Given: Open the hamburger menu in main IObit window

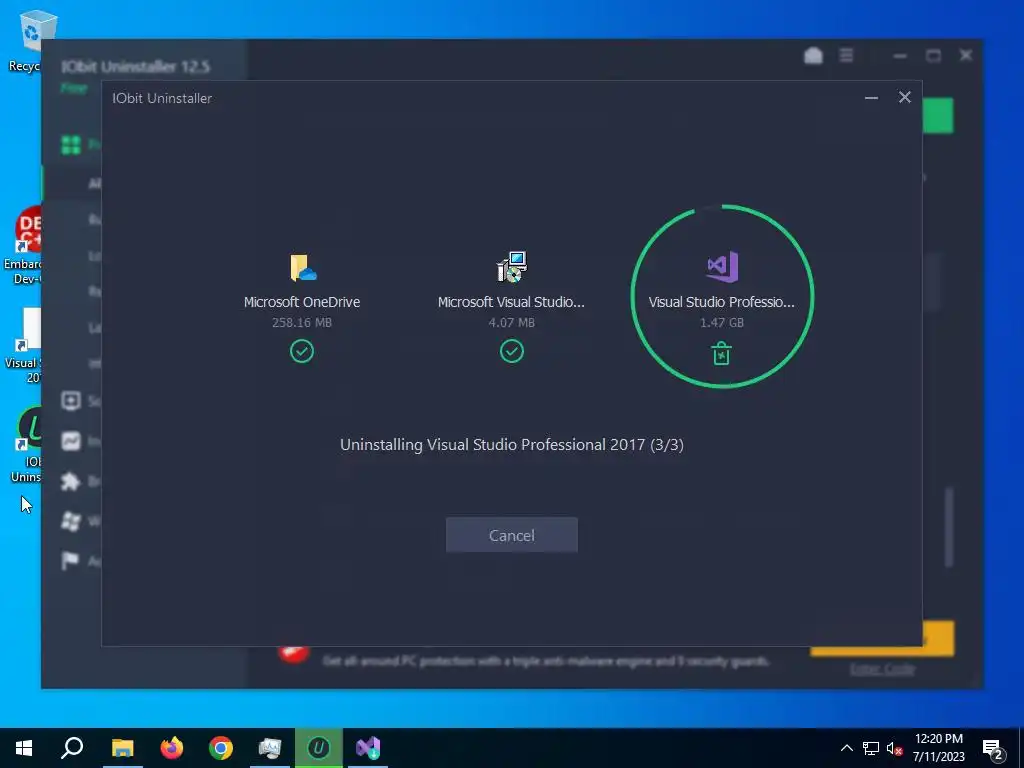Looking at the screenshot, I should point(846,56).
